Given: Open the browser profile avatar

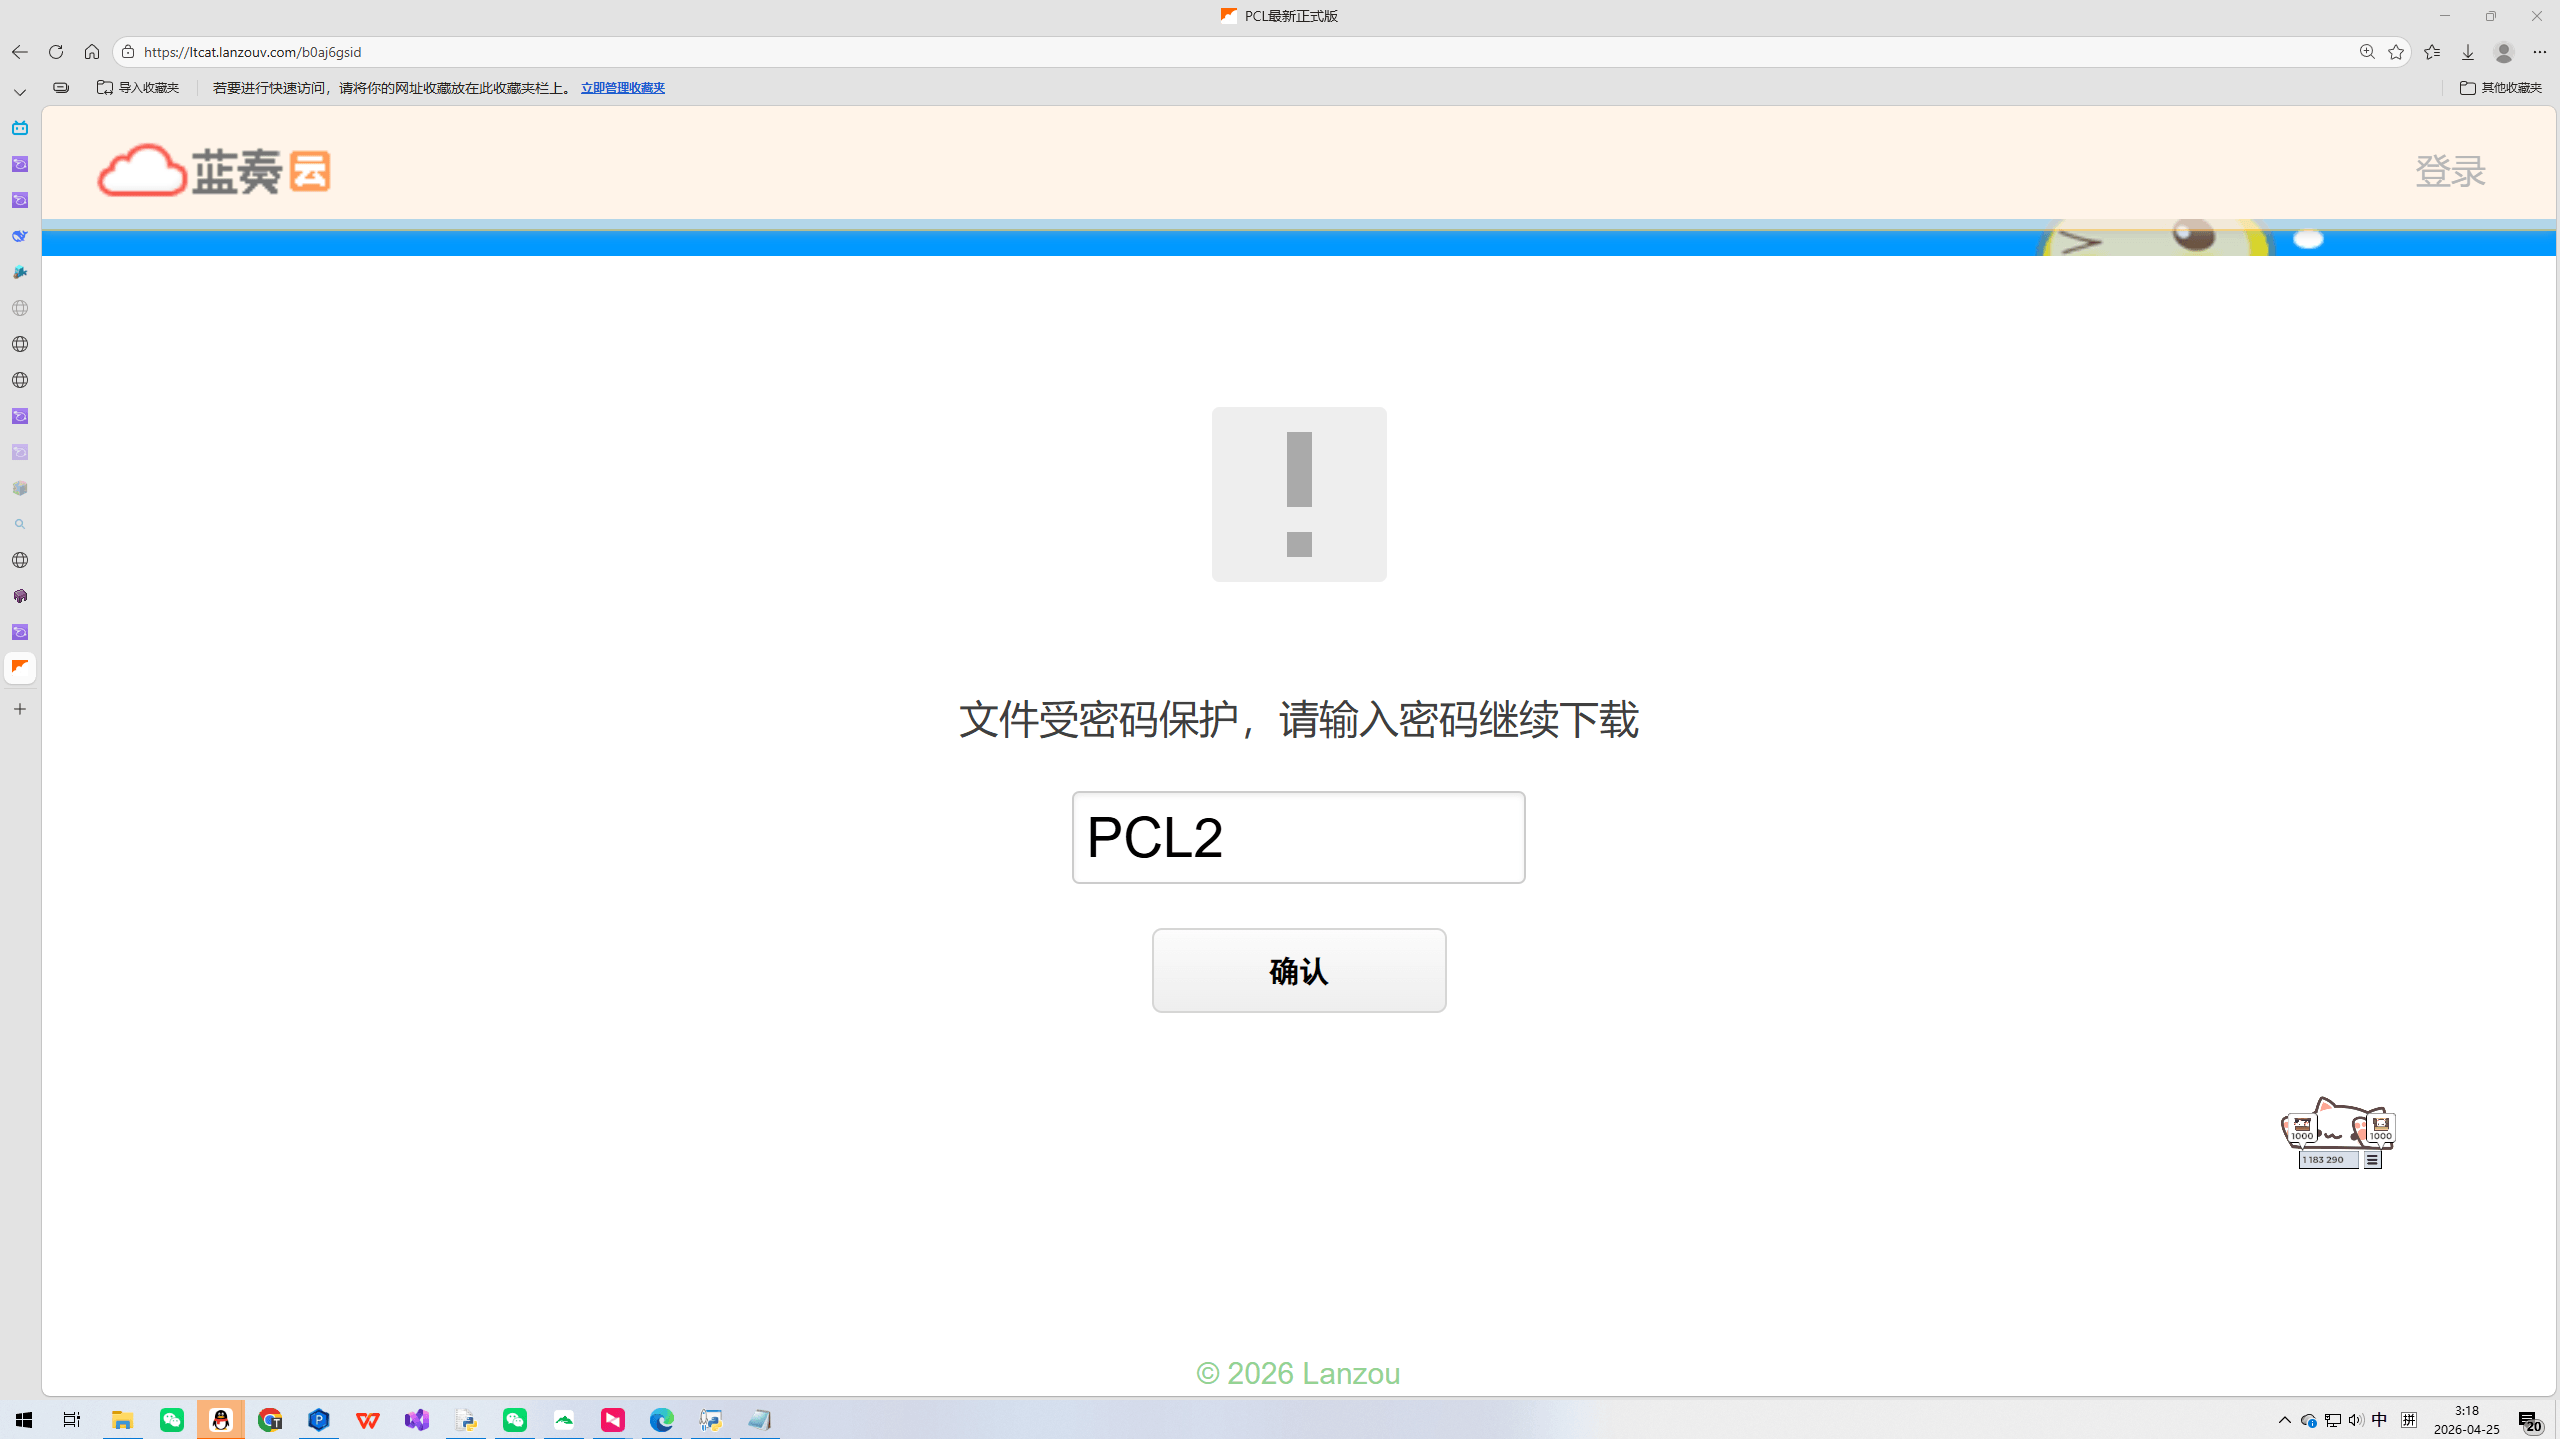Looking at the screenshot, I should 2504,52.
